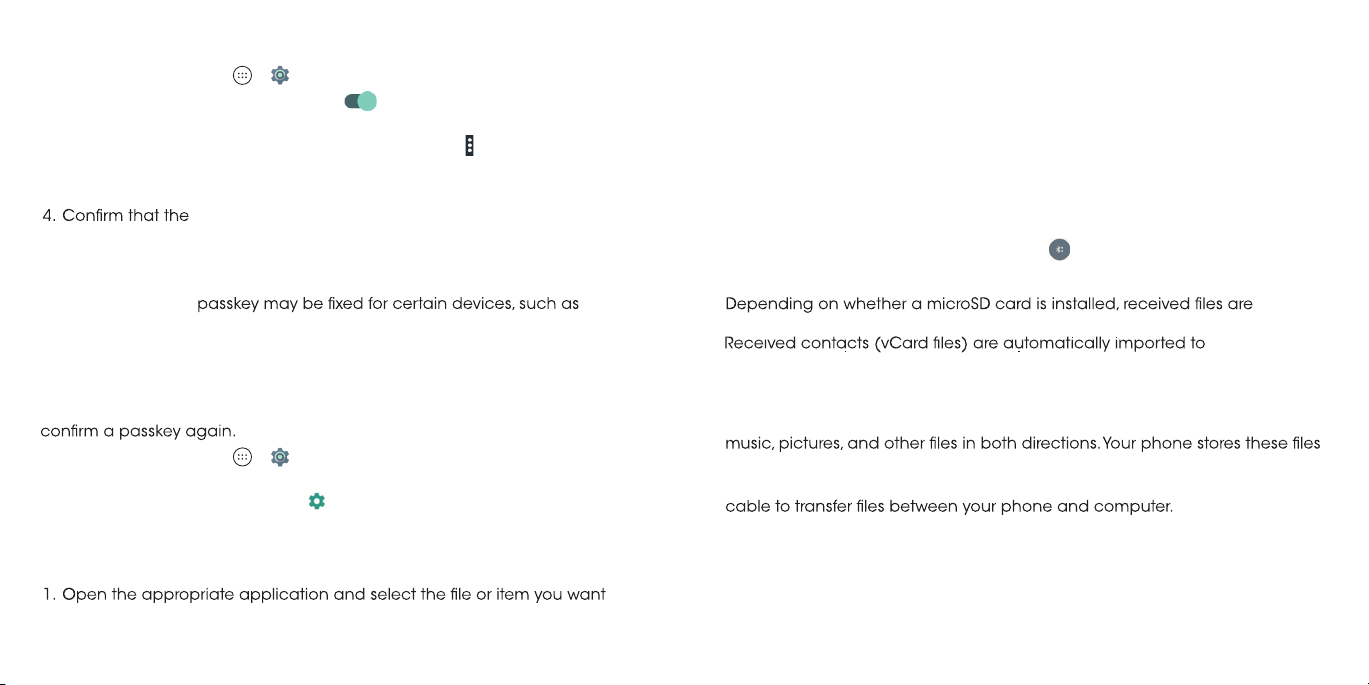1369x685 pixels.
Task: Click step '1. Open the appropriate application'
Action: coord(186,595)
